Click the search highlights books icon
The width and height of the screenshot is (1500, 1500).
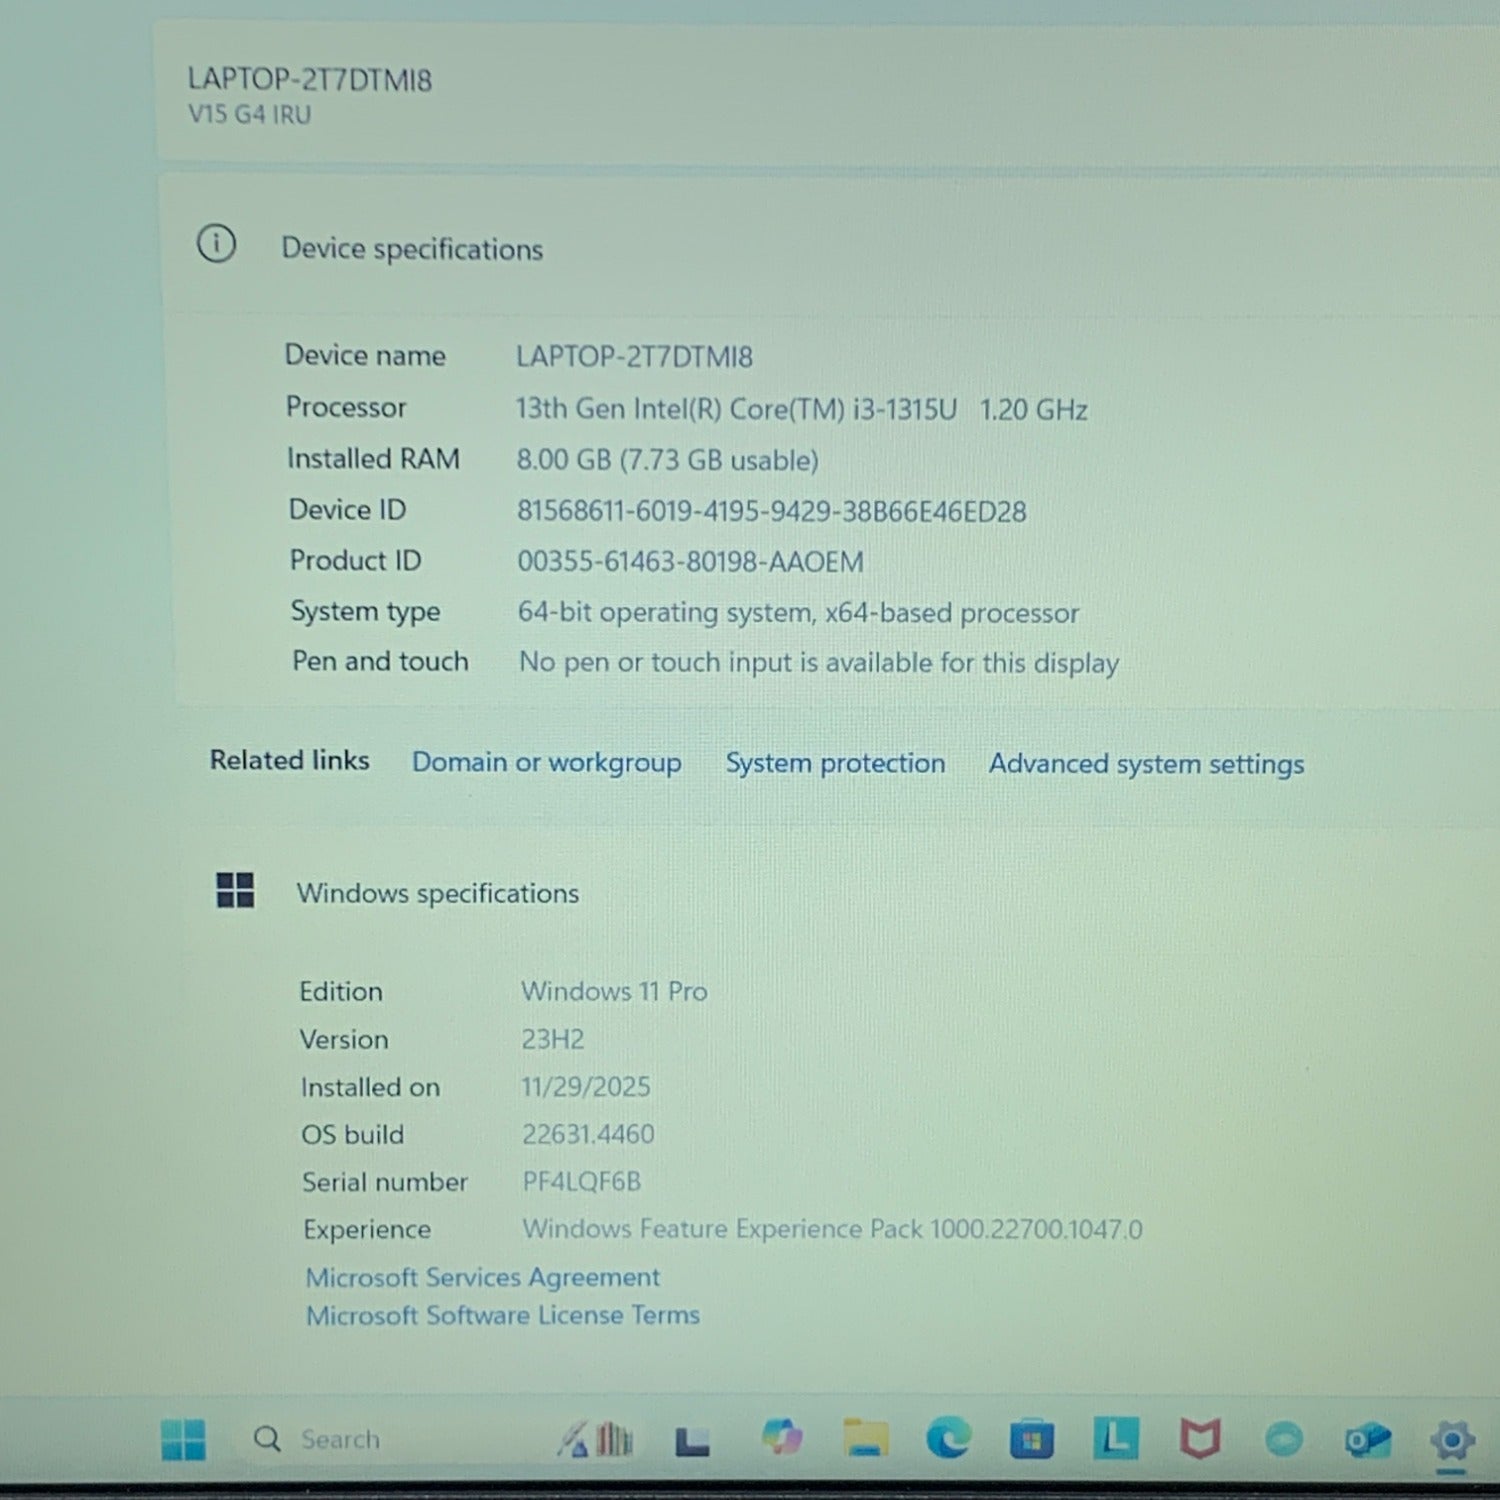pyautogui.click(x=596, y=1440)
